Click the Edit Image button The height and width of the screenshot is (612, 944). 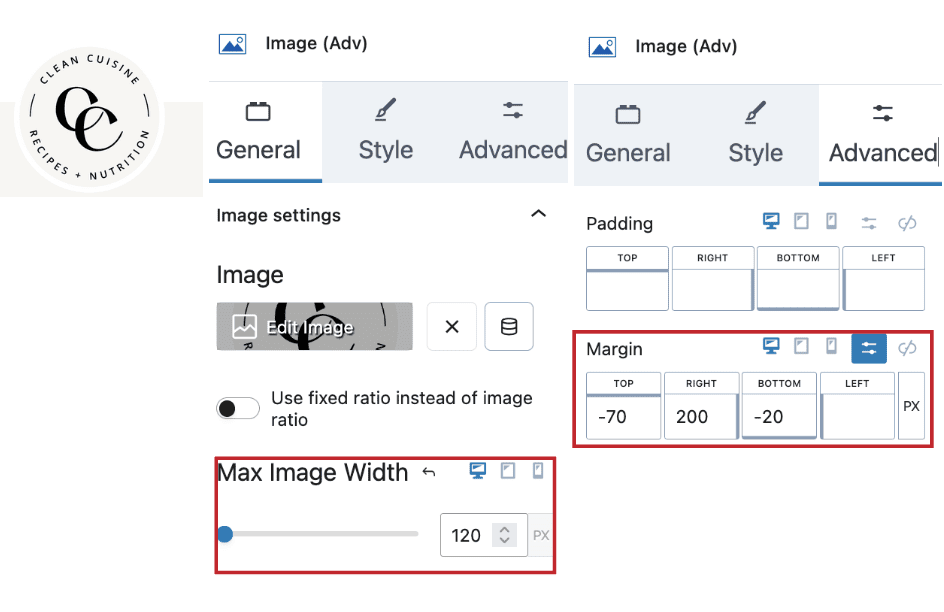click(x=315, y=327)
